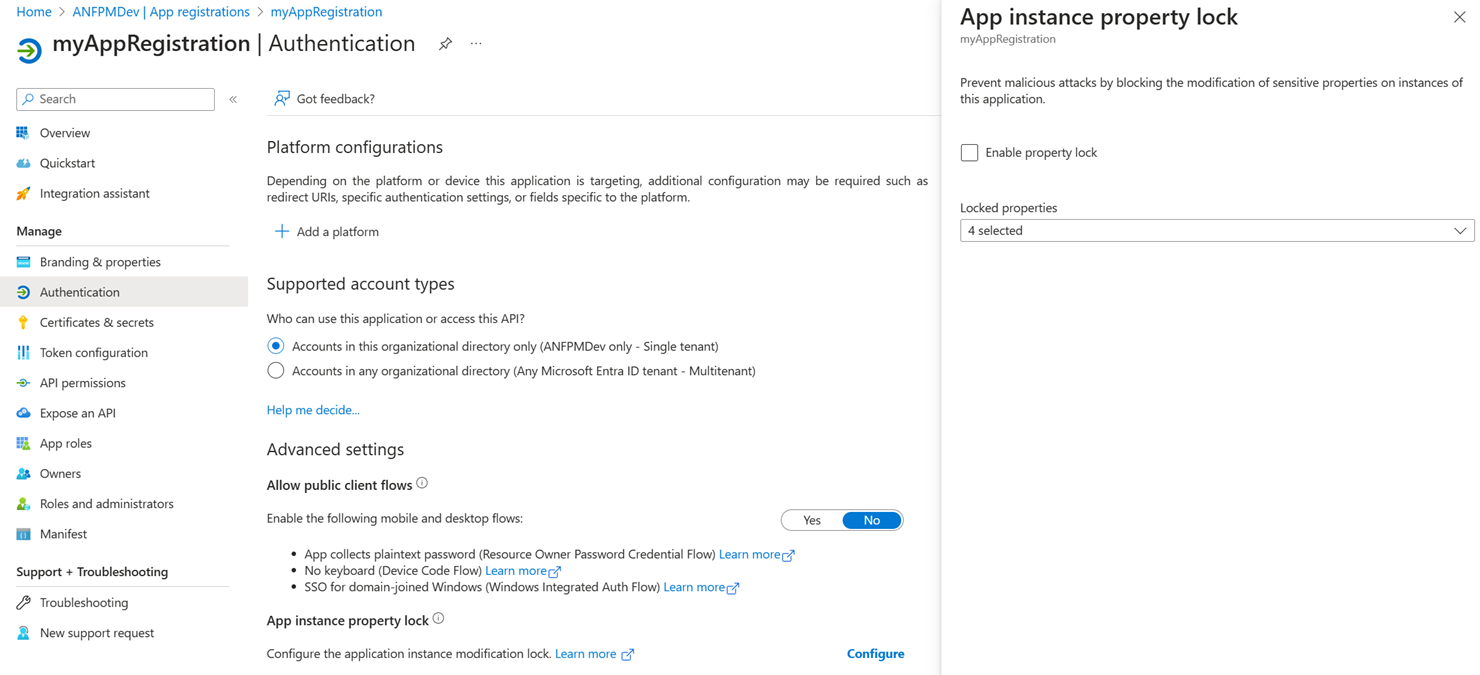Click the myAppRegistration breadcrumb link
1480x675 pixels.
(x=326, y=12)
